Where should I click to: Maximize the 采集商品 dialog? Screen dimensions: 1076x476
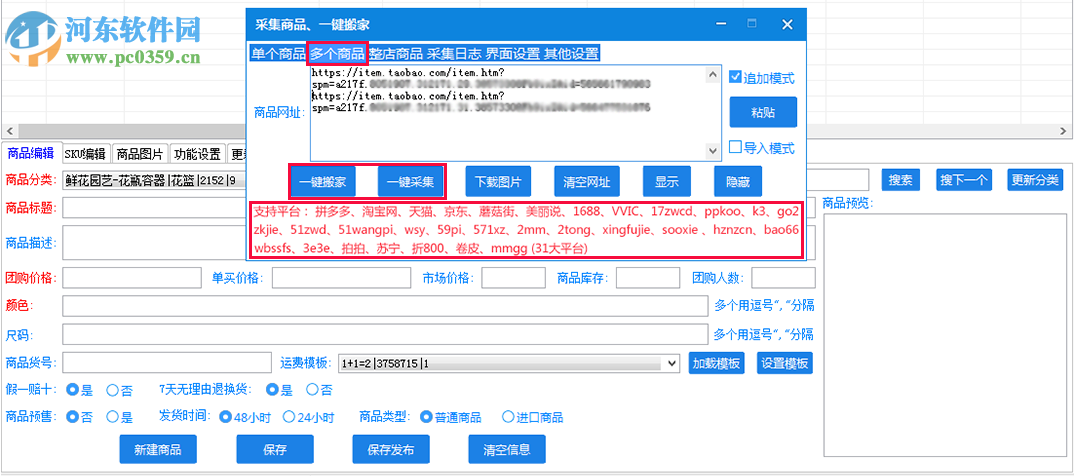(x=752, y=24)
